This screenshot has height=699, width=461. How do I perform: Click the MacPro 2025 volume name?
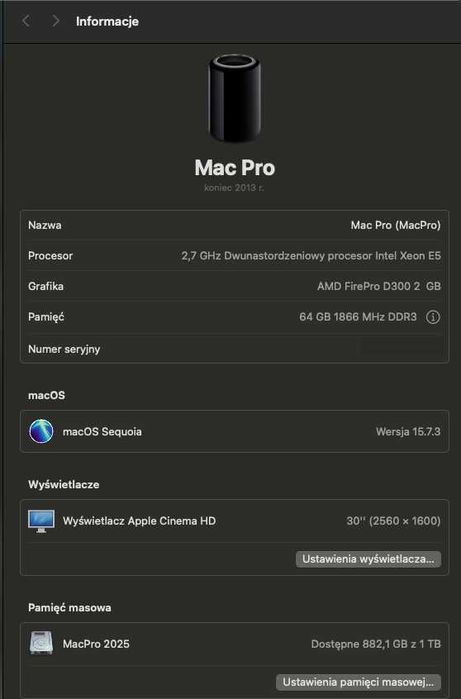click(96, 644)
